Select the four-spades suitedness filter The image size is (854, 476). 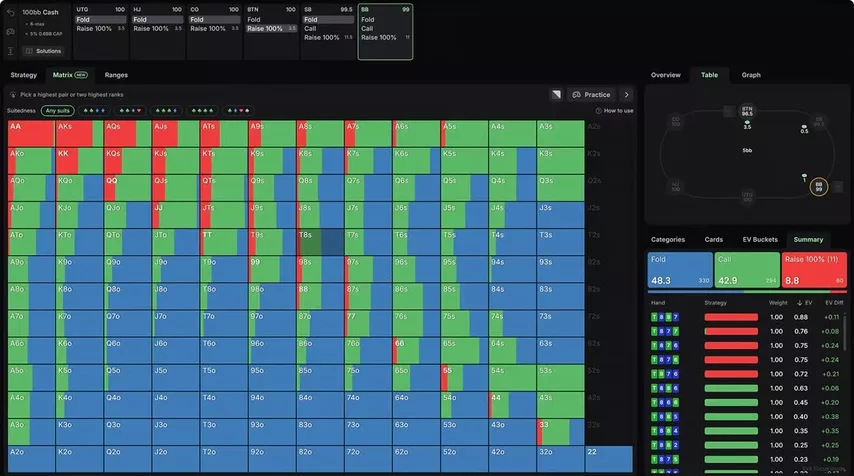point(202,111)
